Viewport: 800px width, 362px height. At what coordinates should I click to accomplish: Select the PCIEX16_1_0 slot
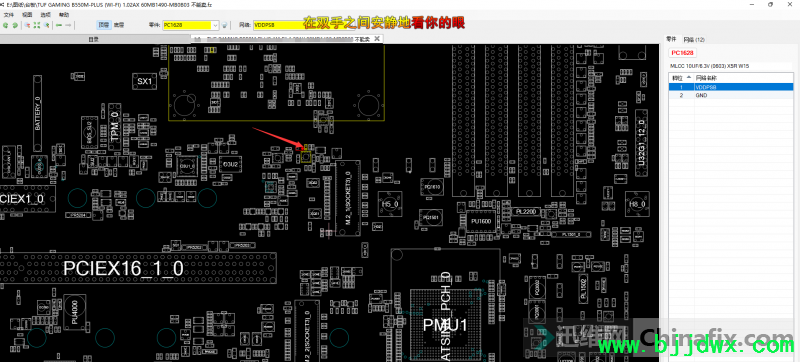coord(138,268)
